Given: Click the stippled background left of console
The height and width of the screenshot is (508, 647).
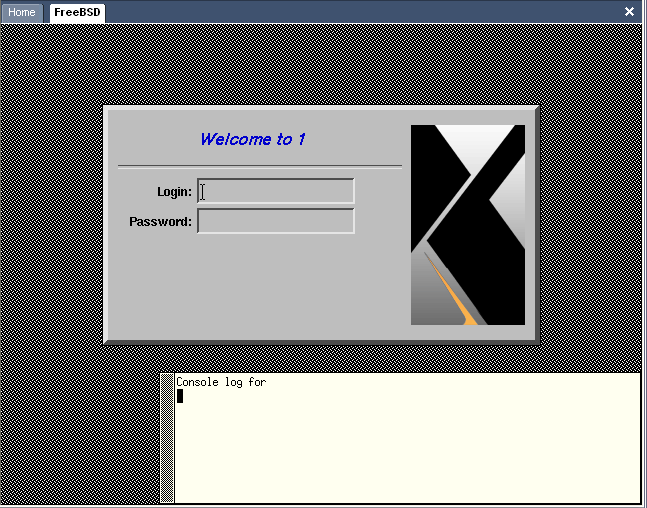Looking at the screenshot, I should point(80,440).
